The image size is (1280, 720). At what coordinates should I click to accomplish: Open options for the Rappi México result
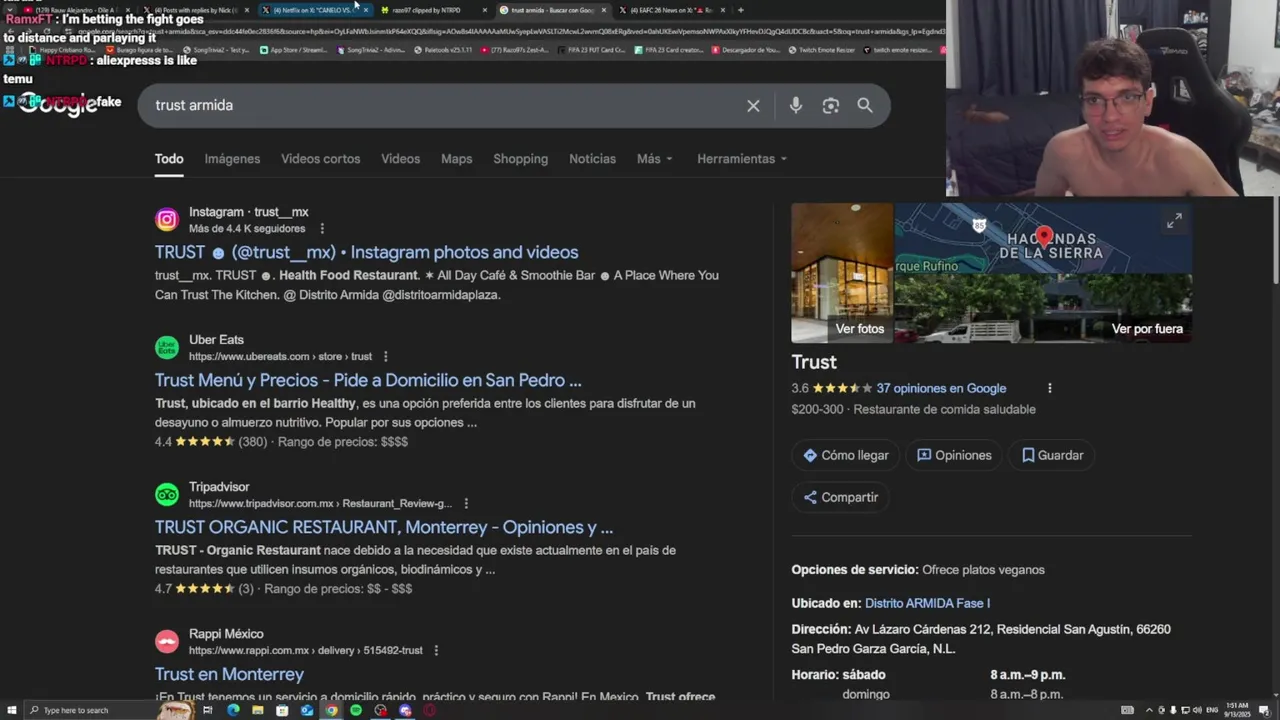436,650
